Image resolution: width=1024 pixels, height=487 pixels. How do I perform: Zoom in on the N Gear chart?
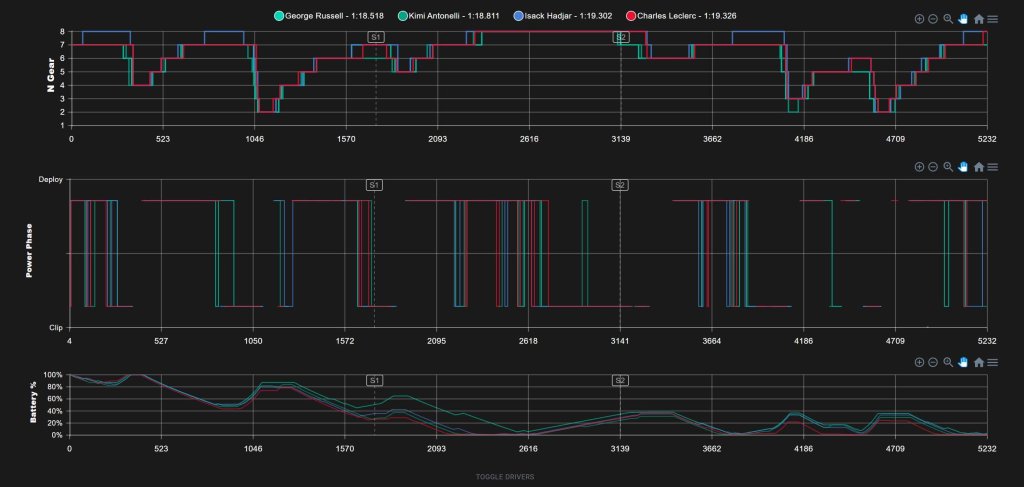click(x=919, y=20)
